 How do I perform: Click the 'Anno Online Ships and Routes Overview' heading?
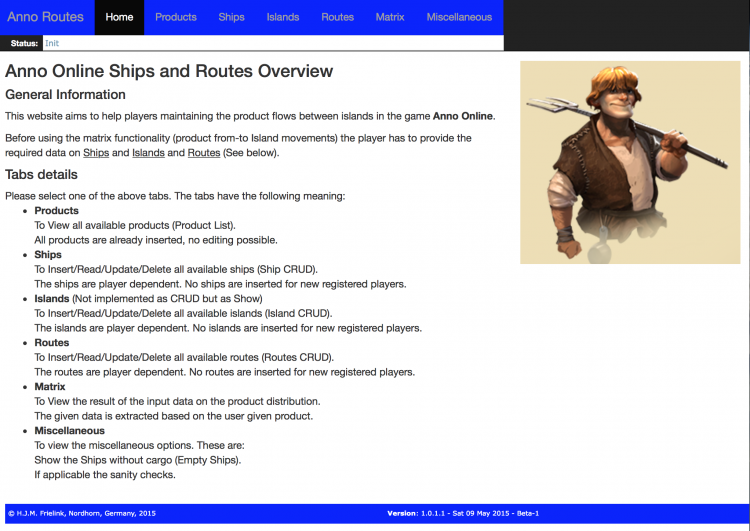(x=169, y=71)
